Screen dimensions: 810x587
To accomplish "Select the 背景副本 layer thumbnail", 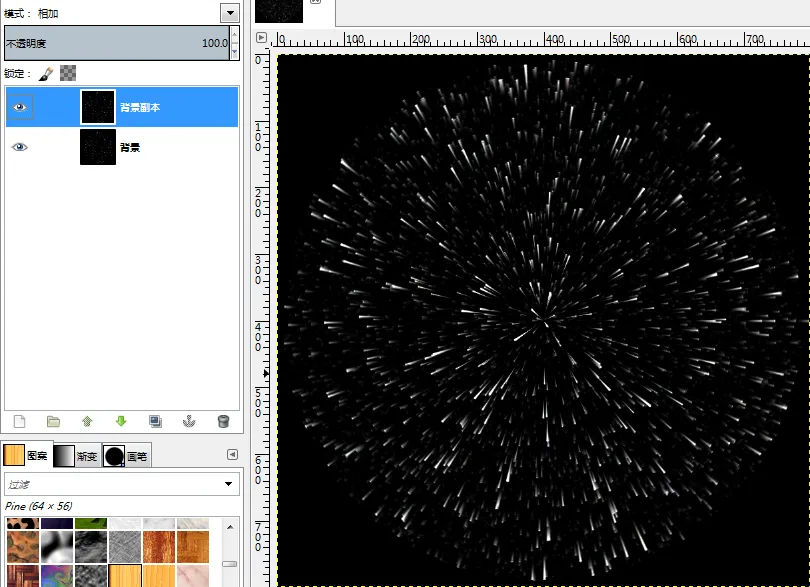I will coord(98,107).
